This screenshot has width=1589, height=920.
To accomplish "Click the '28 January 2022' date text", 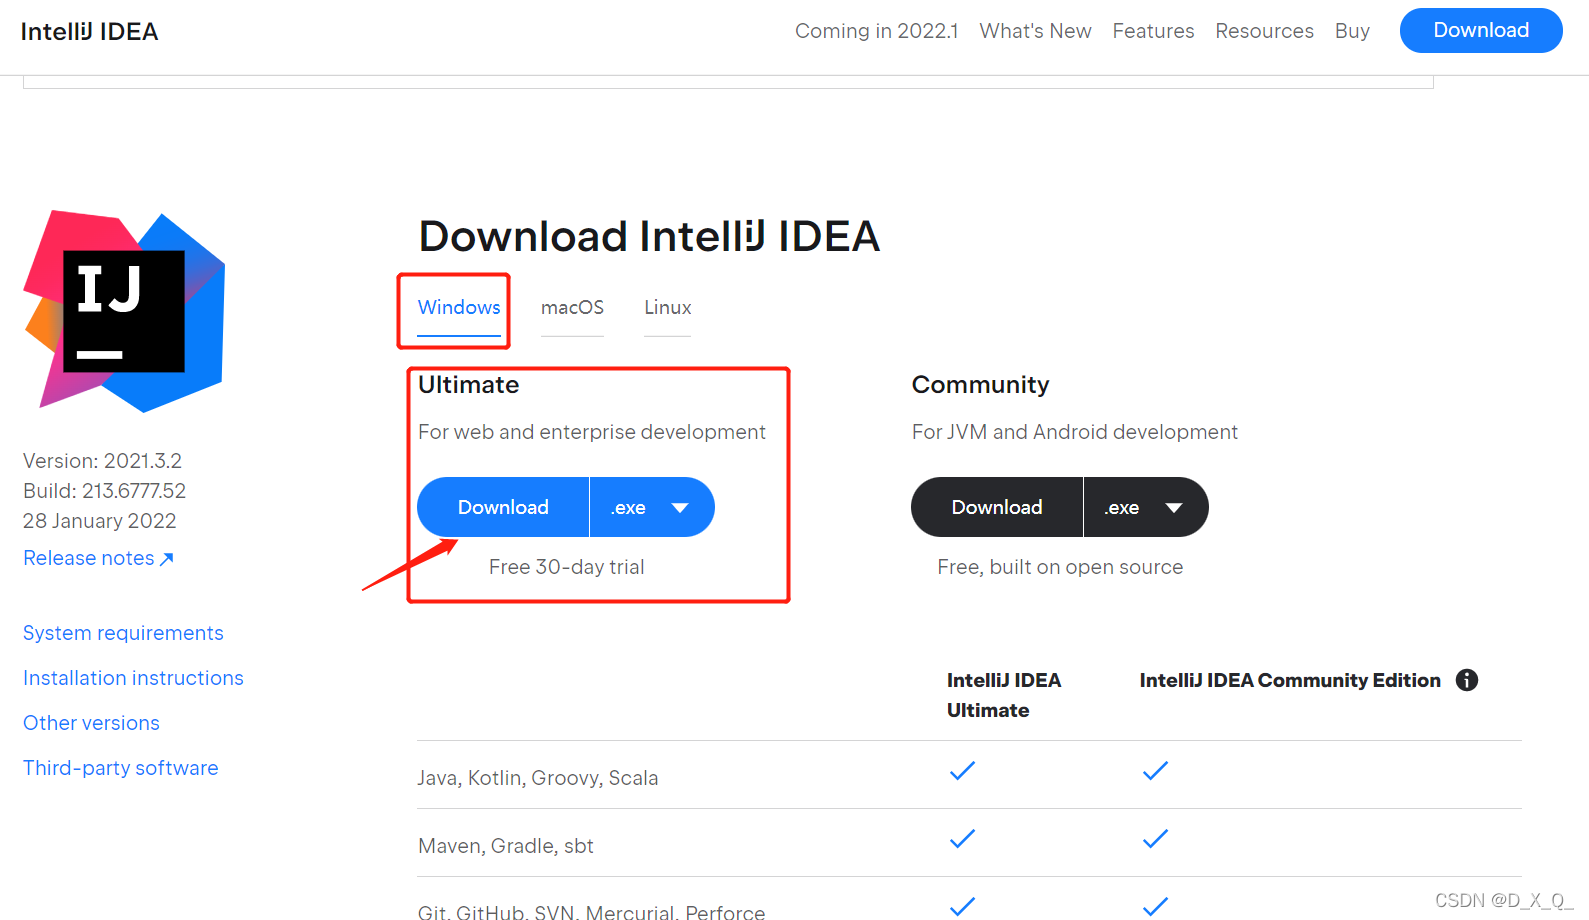I will [x=99, y=521].
